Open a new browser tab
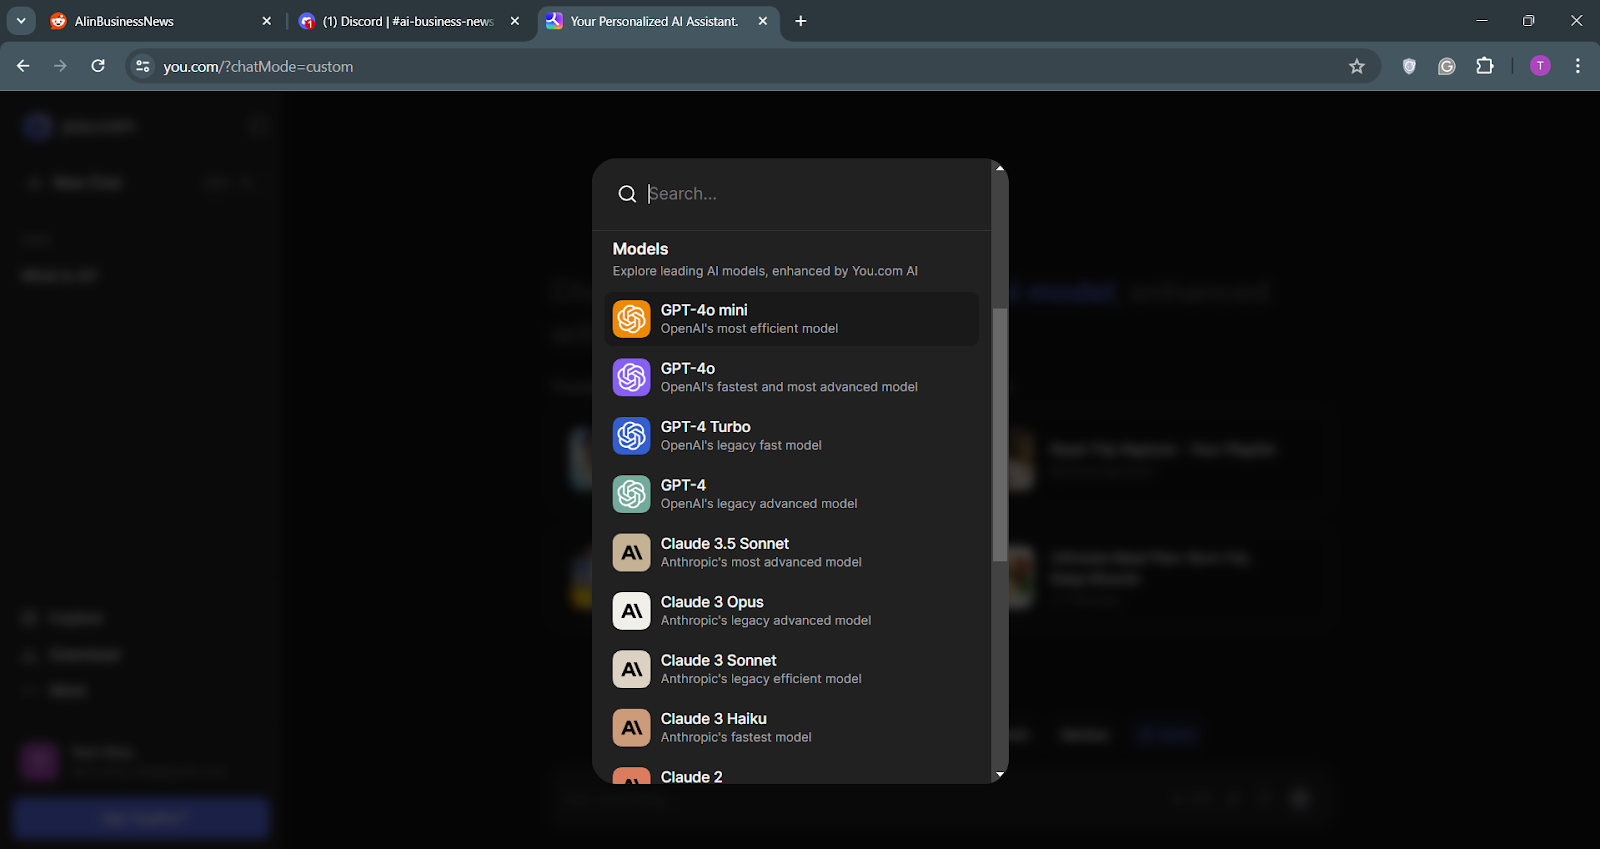The height and width of the screenshot is (849, 1600). 801,21
